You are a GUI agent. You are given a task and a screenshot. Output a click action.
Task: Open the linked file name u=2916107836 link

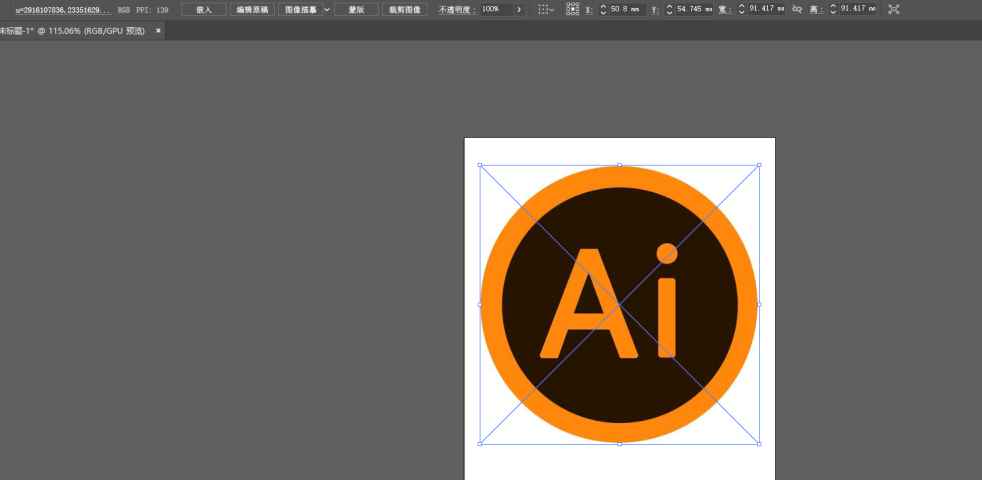point(63,10)
